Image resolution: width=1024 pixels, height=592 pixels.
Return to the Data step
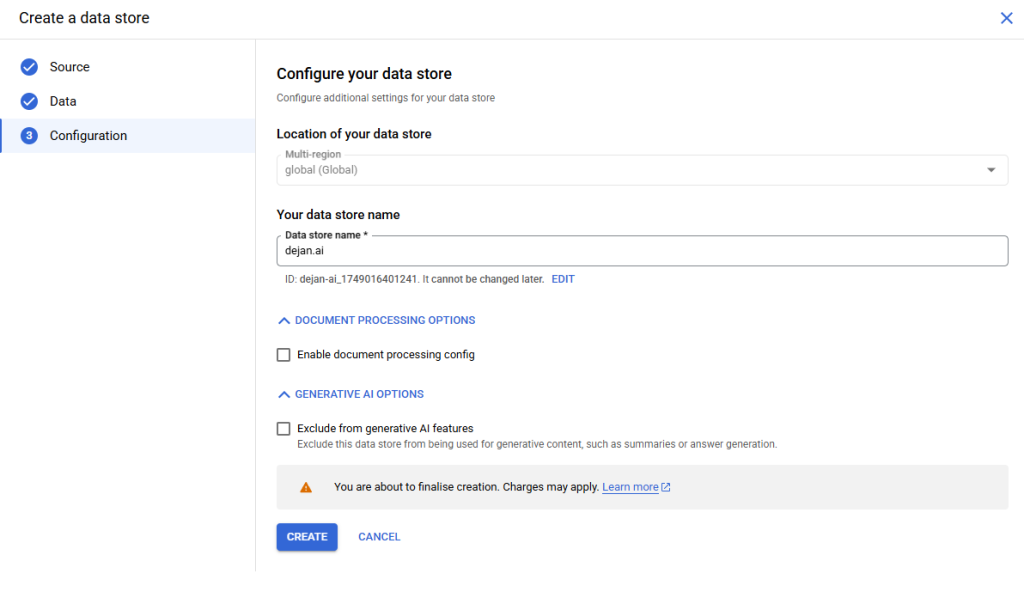tap(63, 101)
